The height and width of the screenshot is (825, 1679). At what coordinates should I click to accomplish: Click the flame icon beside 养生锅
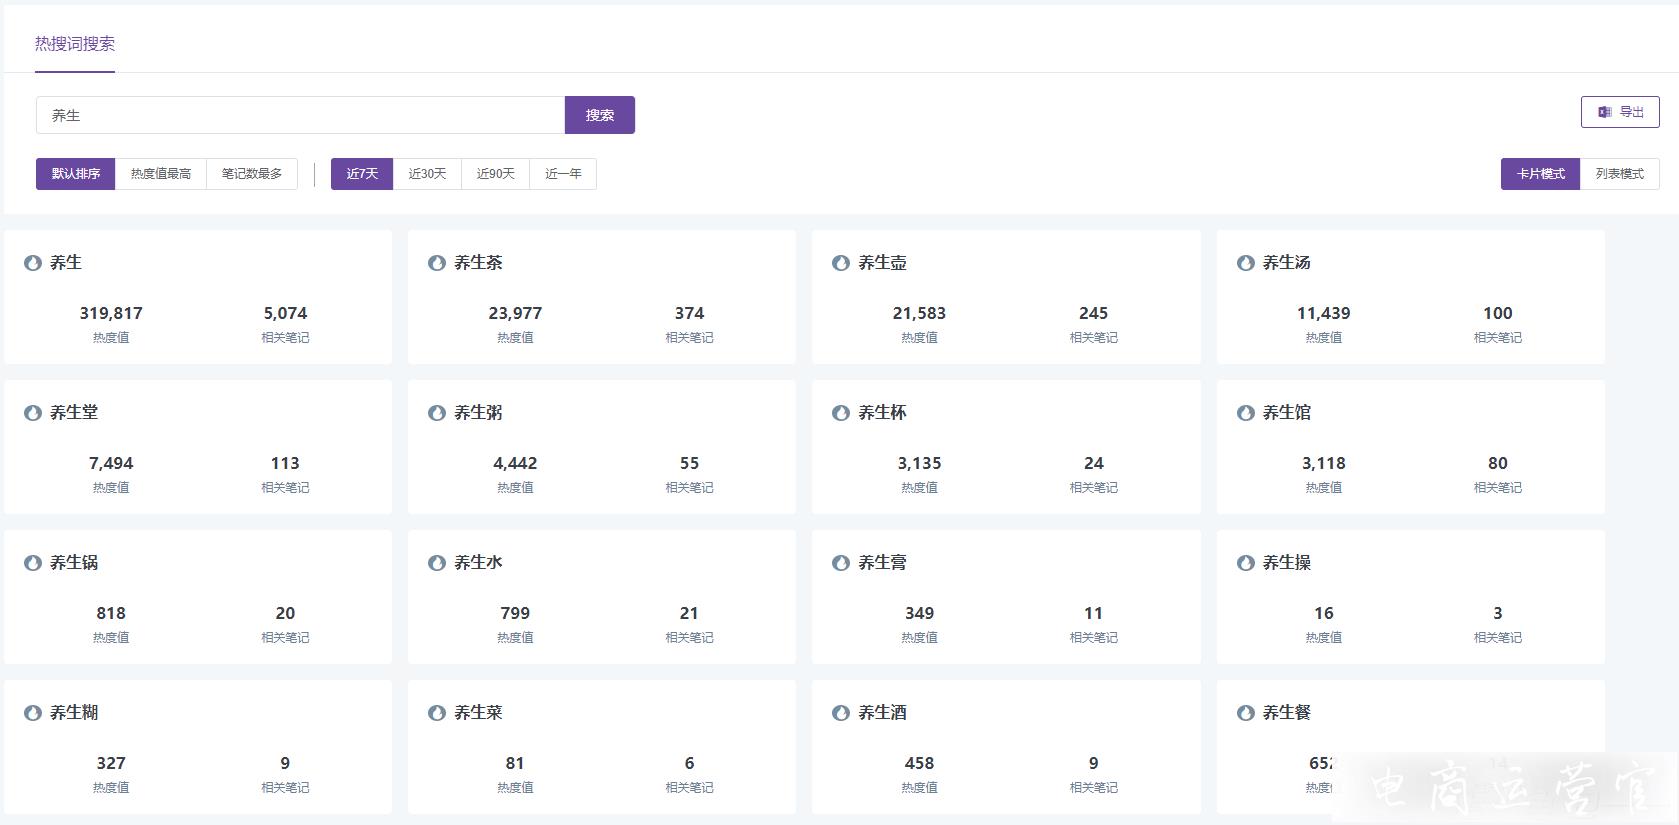33,563
